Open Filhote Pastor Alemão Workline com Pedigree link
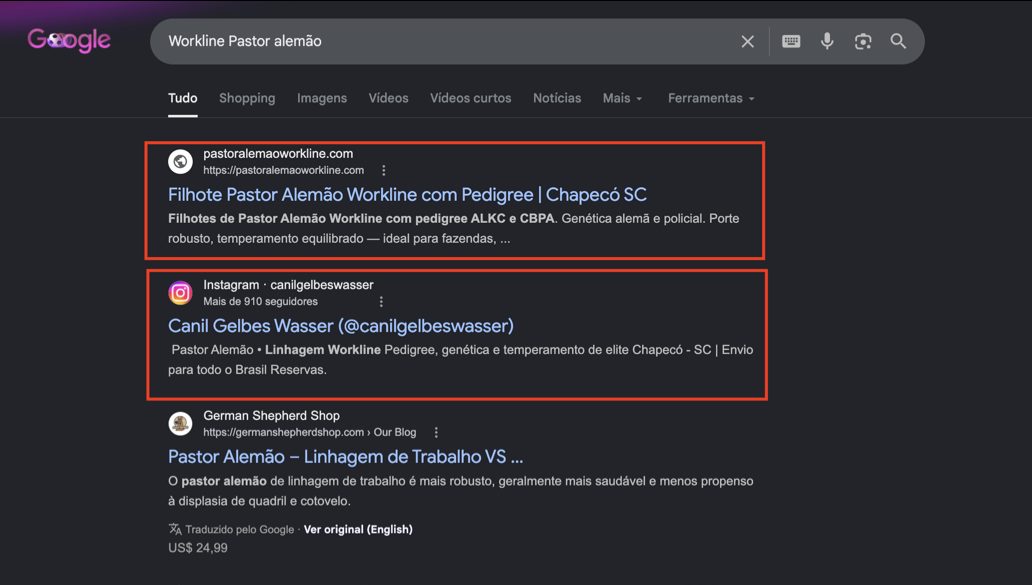 tap(407, 195)
